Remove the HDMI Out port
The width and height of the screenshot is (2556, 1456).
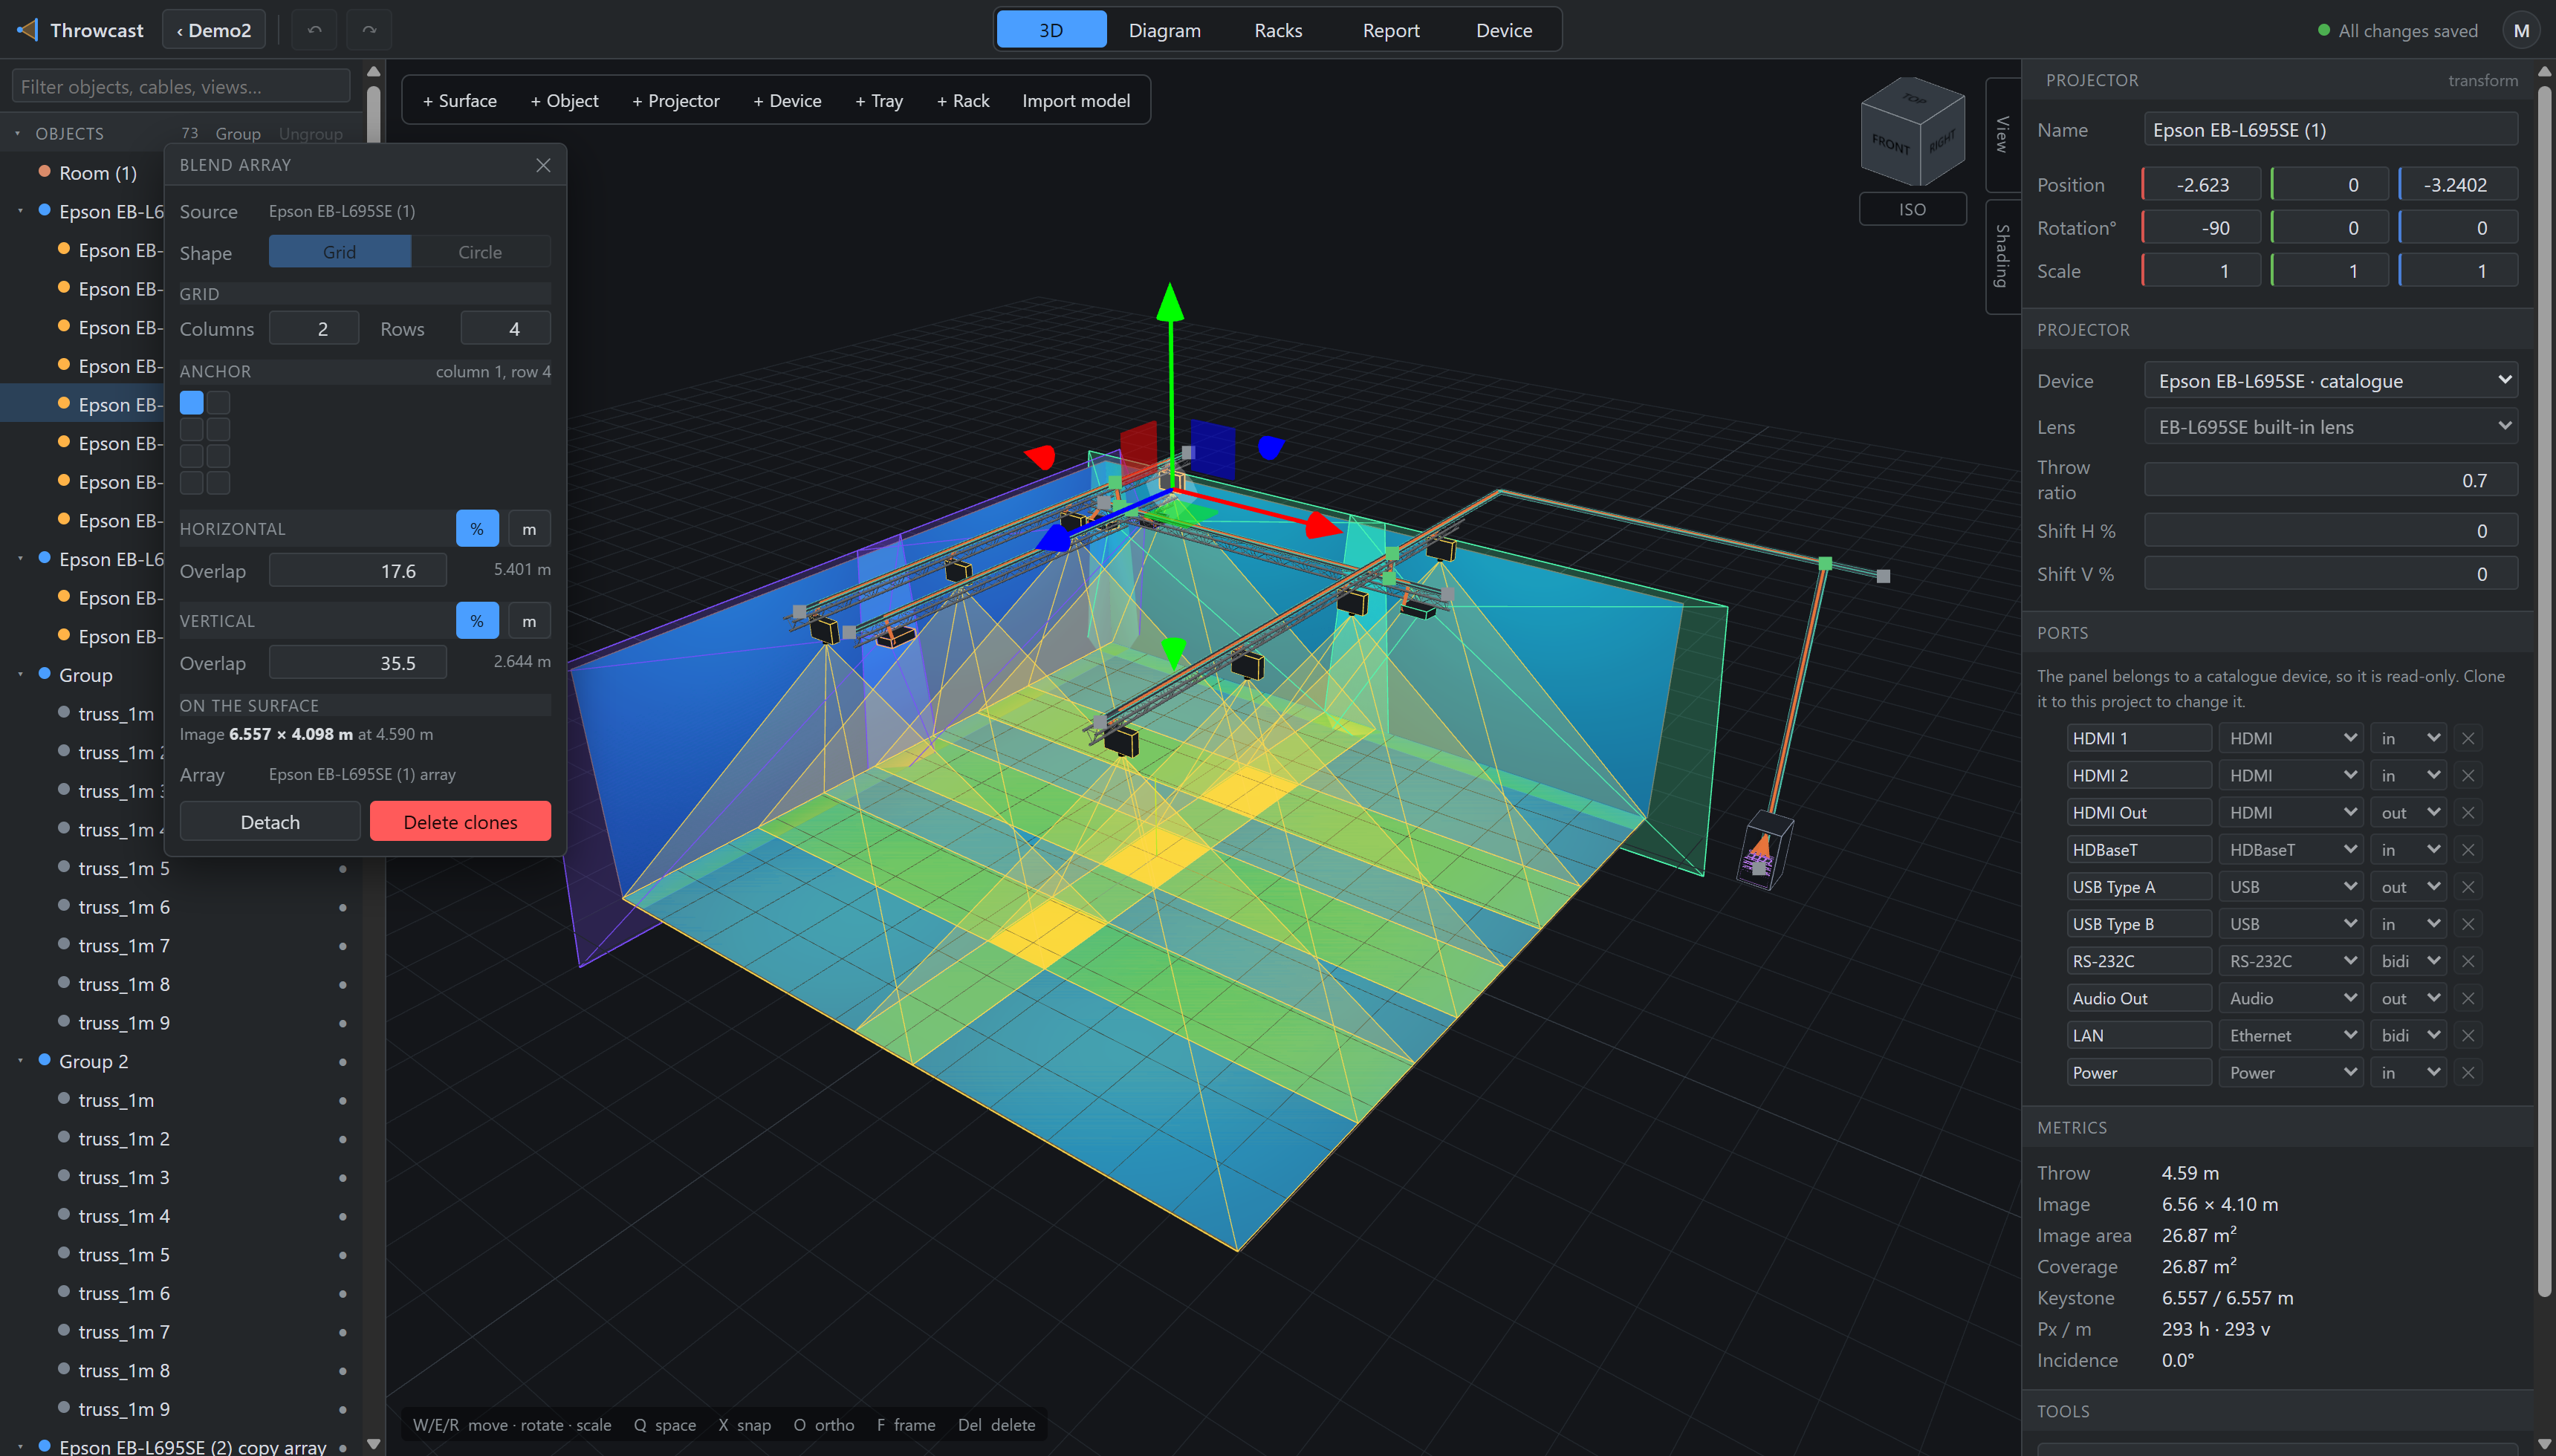(2468, 812)
